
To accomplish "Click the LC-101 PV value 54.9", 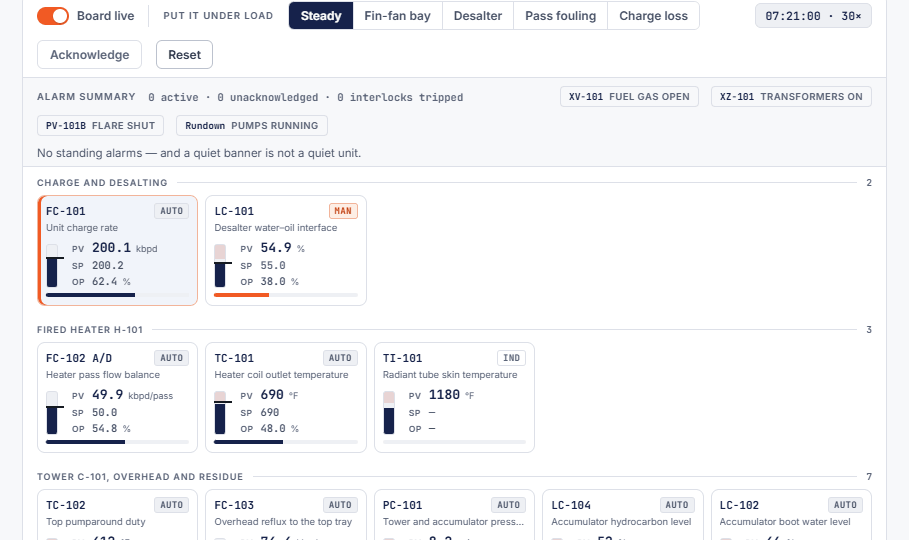I will (276, 248).
